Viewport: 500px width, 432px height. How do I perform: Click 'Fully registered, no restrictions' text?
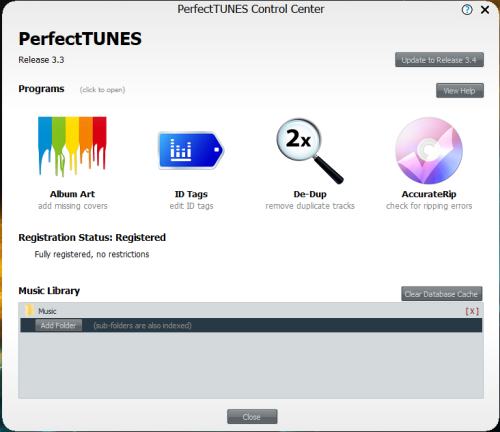click(x=92, y=254)
